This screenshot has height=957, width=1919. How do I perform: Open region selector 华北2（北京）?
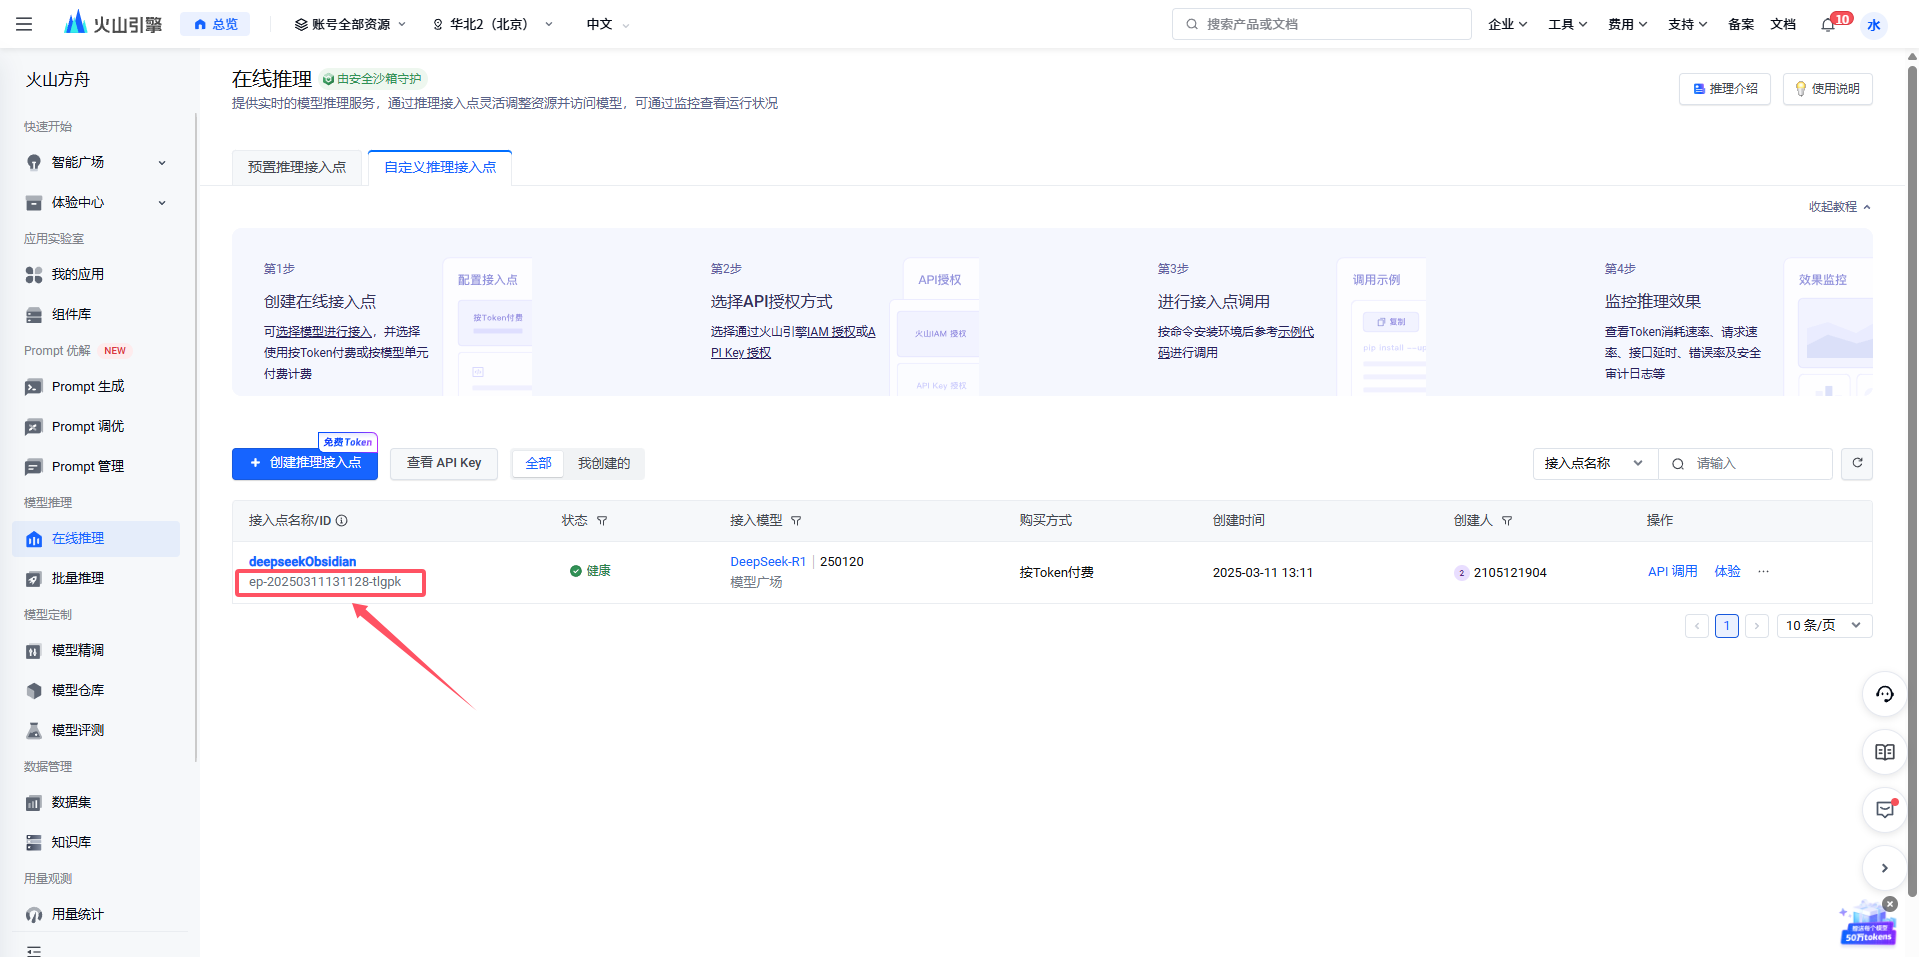pyautogui.click(x=492, y=24)
